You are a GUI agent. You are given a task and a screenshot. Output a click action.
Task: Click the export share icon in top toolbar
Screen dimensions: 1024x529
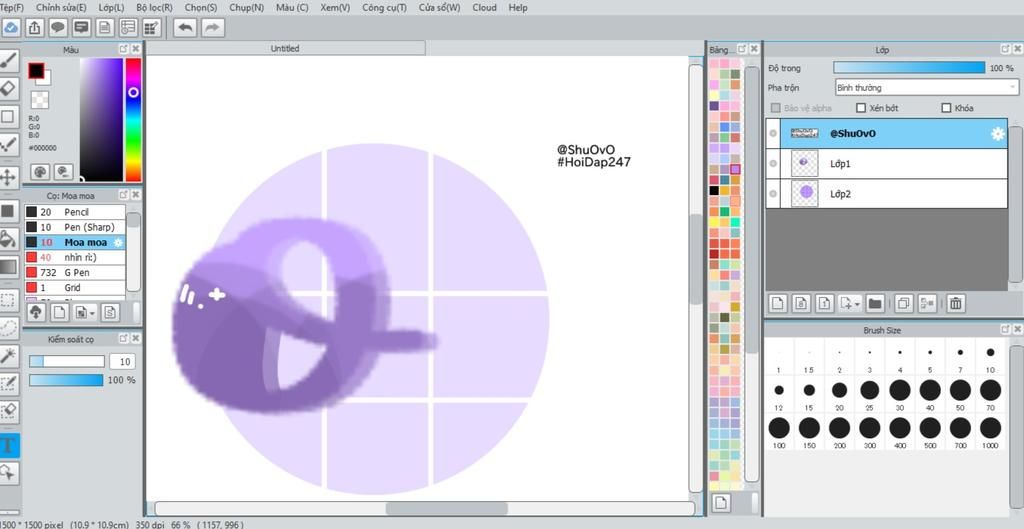34,27
